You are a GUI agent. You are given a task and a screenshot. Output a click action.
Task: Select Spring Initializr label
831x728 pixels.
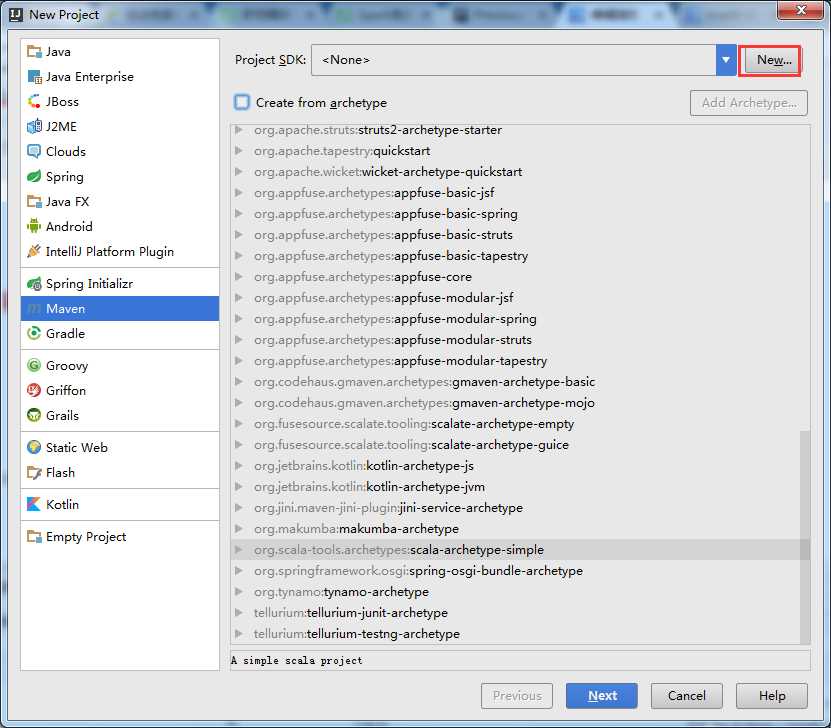click(x=90, y=283)
